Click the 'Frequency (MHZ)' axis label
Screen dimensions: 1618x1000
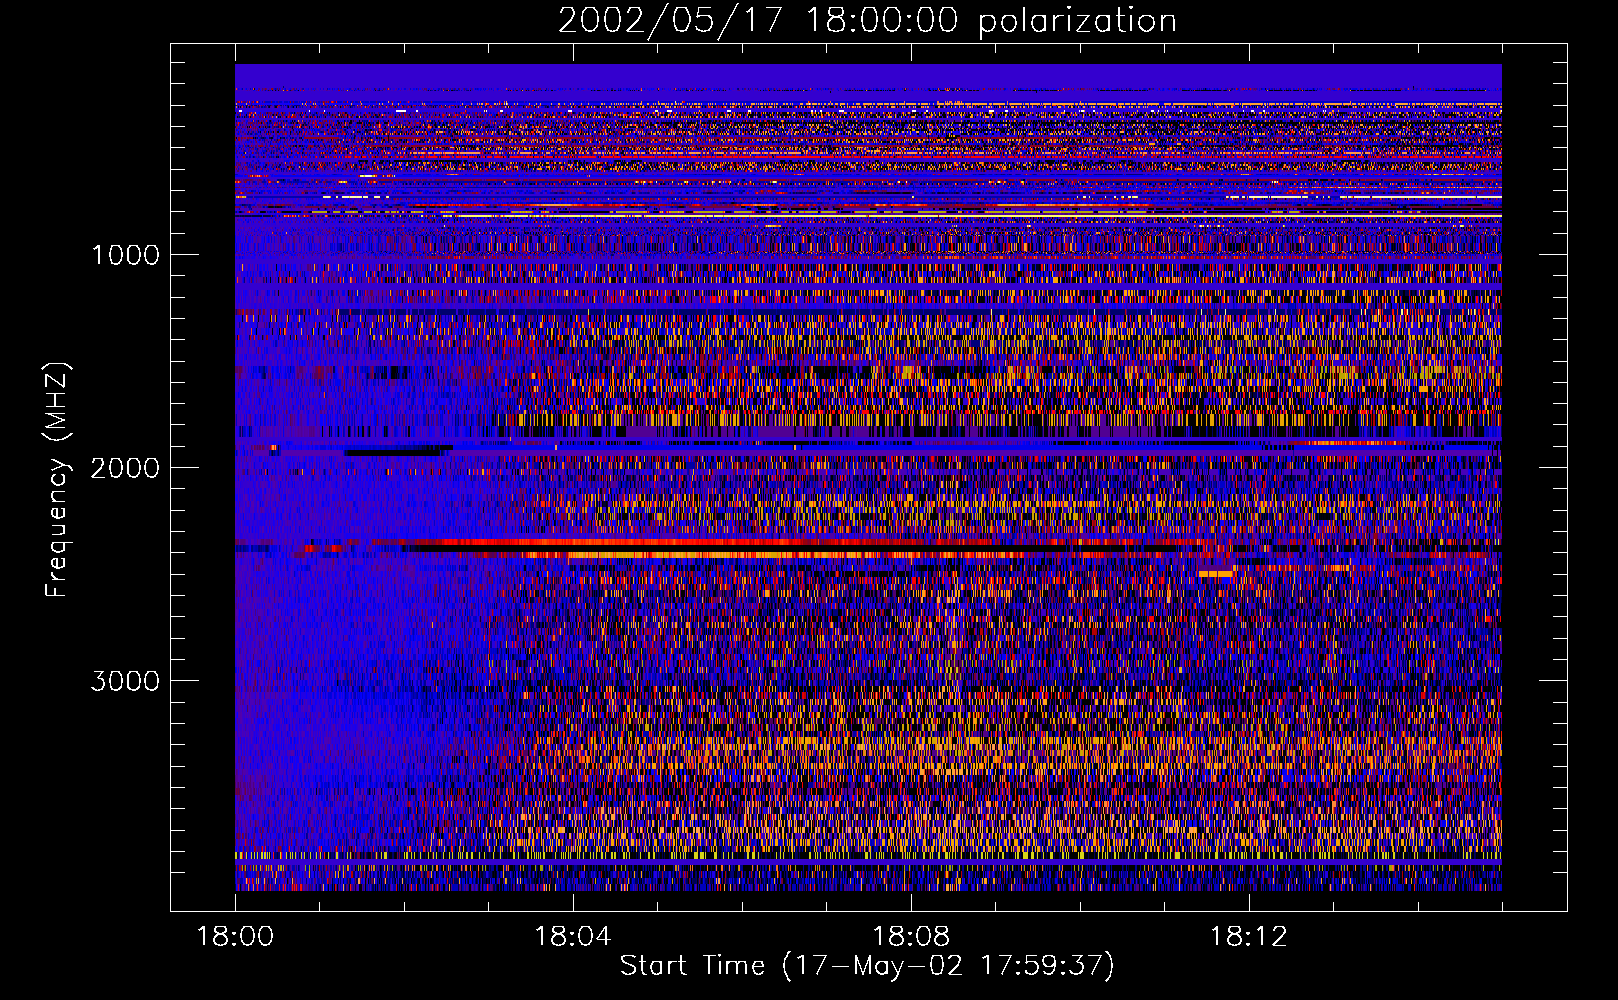click(x=57, y=480)
